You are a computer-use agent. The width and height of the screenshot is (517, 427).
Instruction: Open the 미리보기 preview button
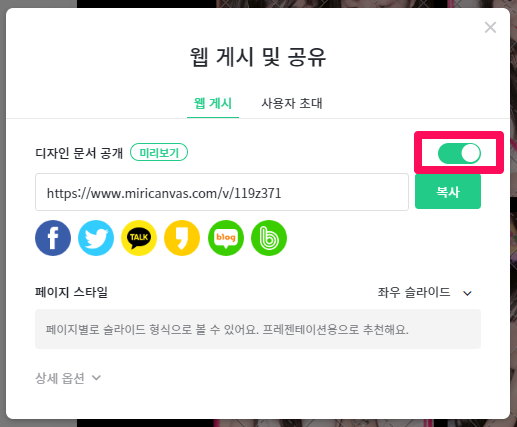(159, 153)
